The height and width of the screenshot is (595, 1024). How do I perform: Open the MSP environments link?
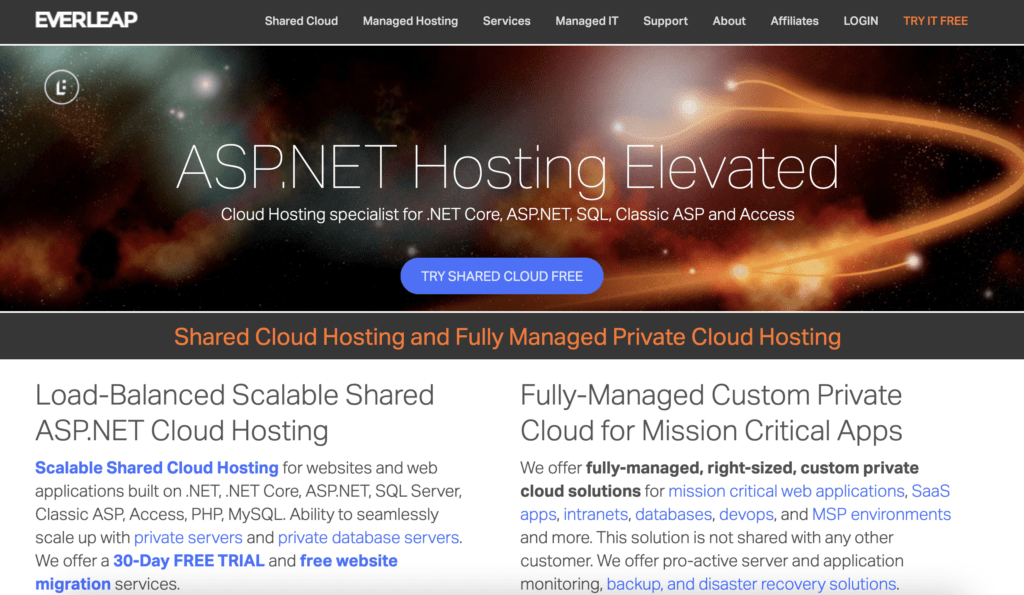[x=881, y=514]
